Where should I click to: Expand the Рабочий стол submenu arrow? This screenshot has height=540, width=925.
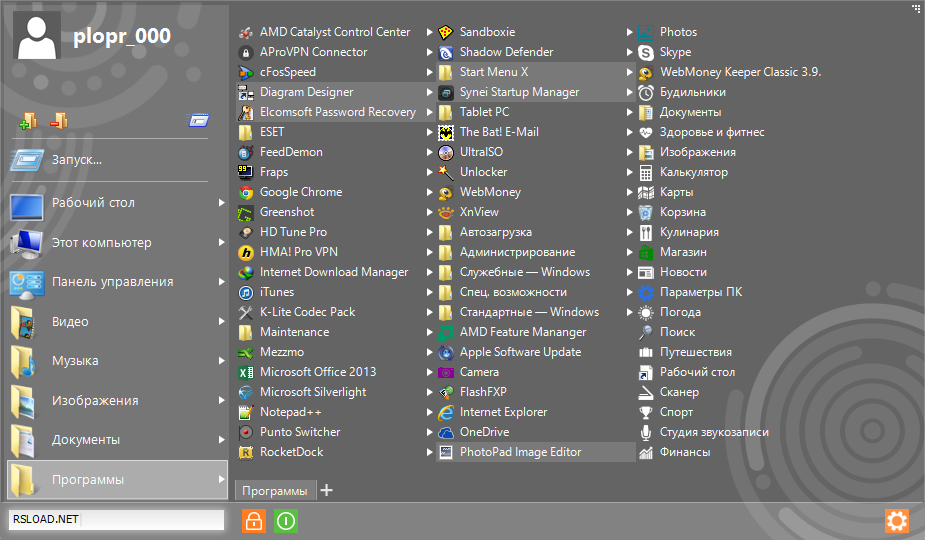(x=222, y=203)
